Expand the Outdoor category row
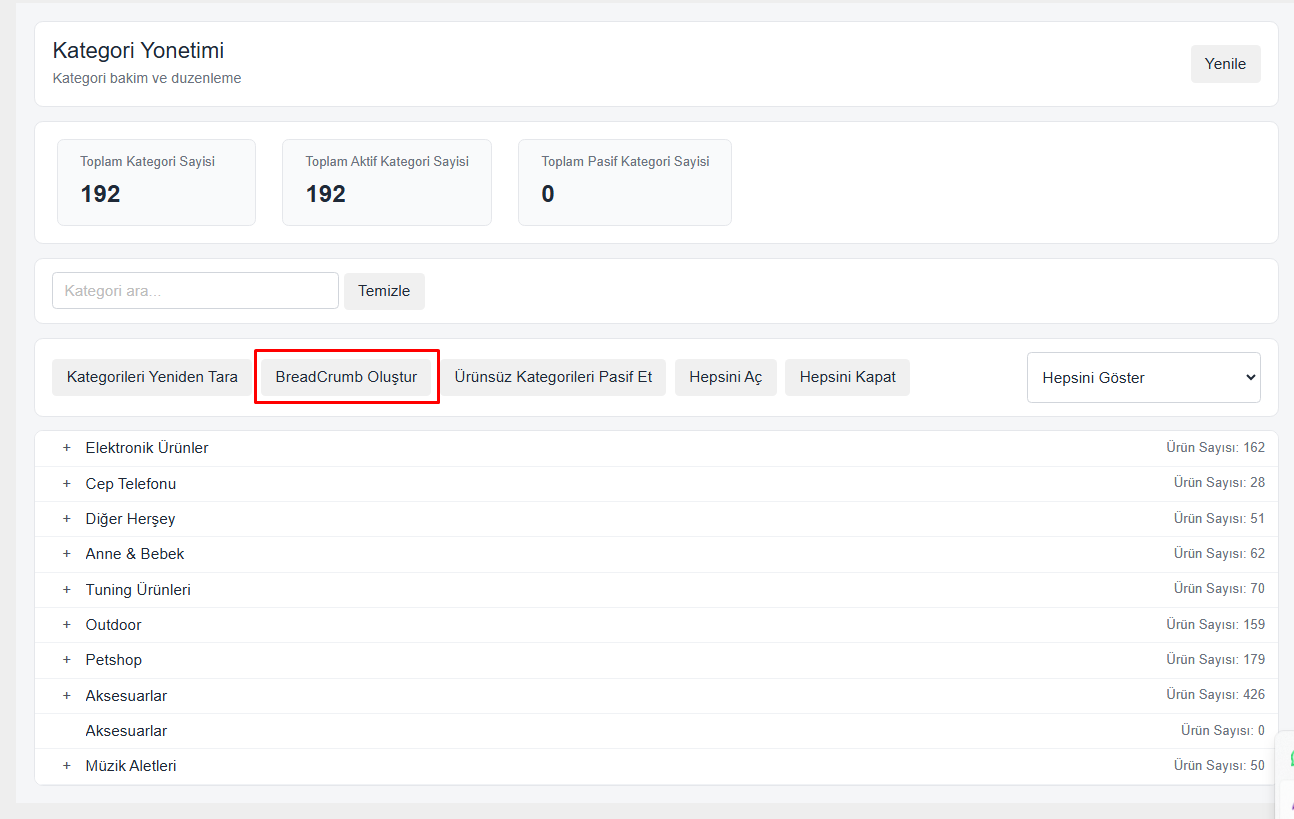 coord(67,625)
